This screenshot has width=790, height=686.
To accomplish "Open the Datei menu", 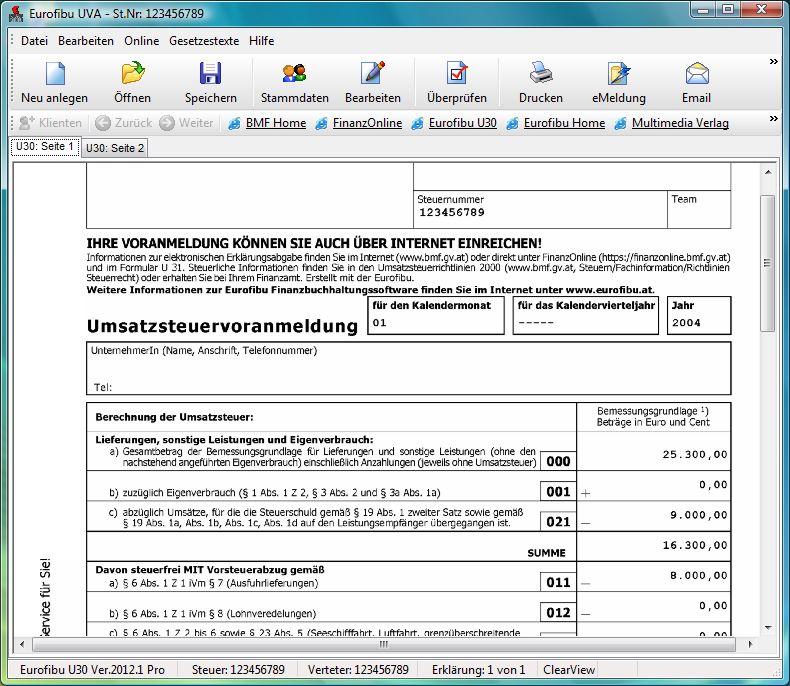I will (x=34, y=41).
